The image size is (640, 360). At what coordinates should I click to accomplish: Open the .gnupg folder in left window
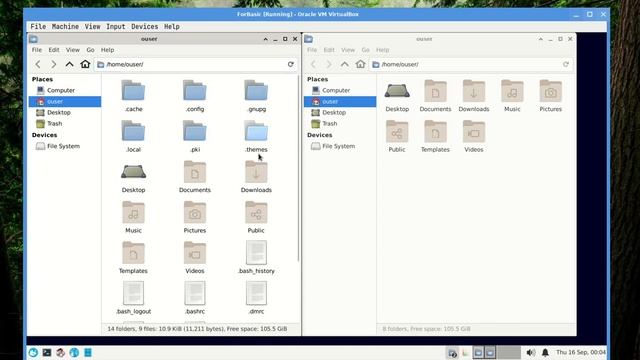pyautogui.click(x=256, y=96)
